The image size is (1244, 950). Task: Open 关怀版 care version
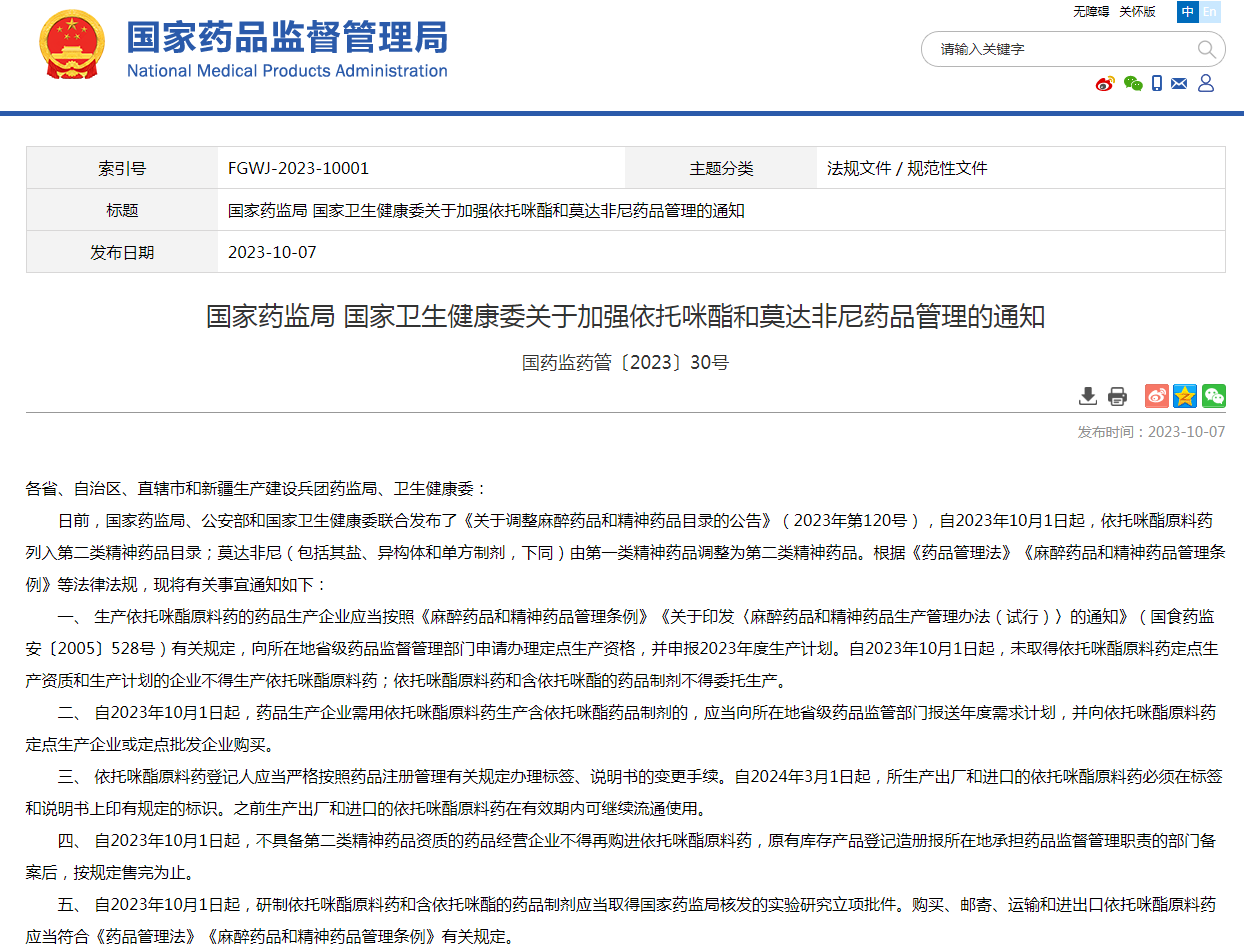tap(1137, 12)
